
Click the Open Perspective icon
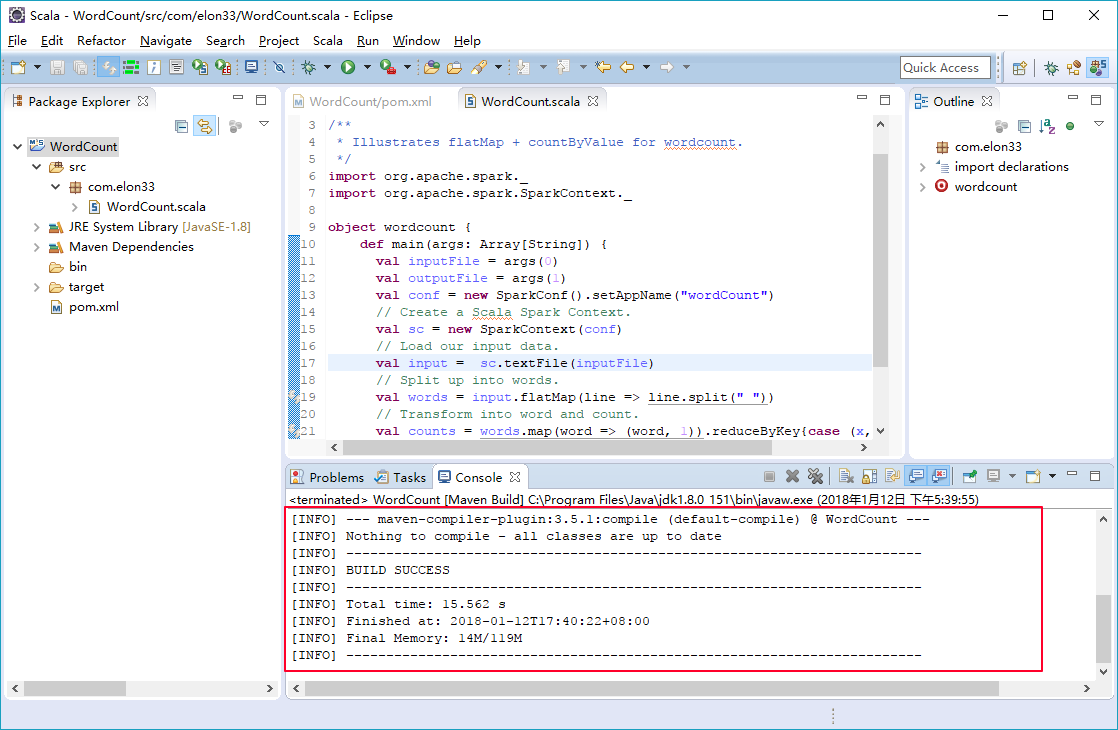pos(1019,68)
